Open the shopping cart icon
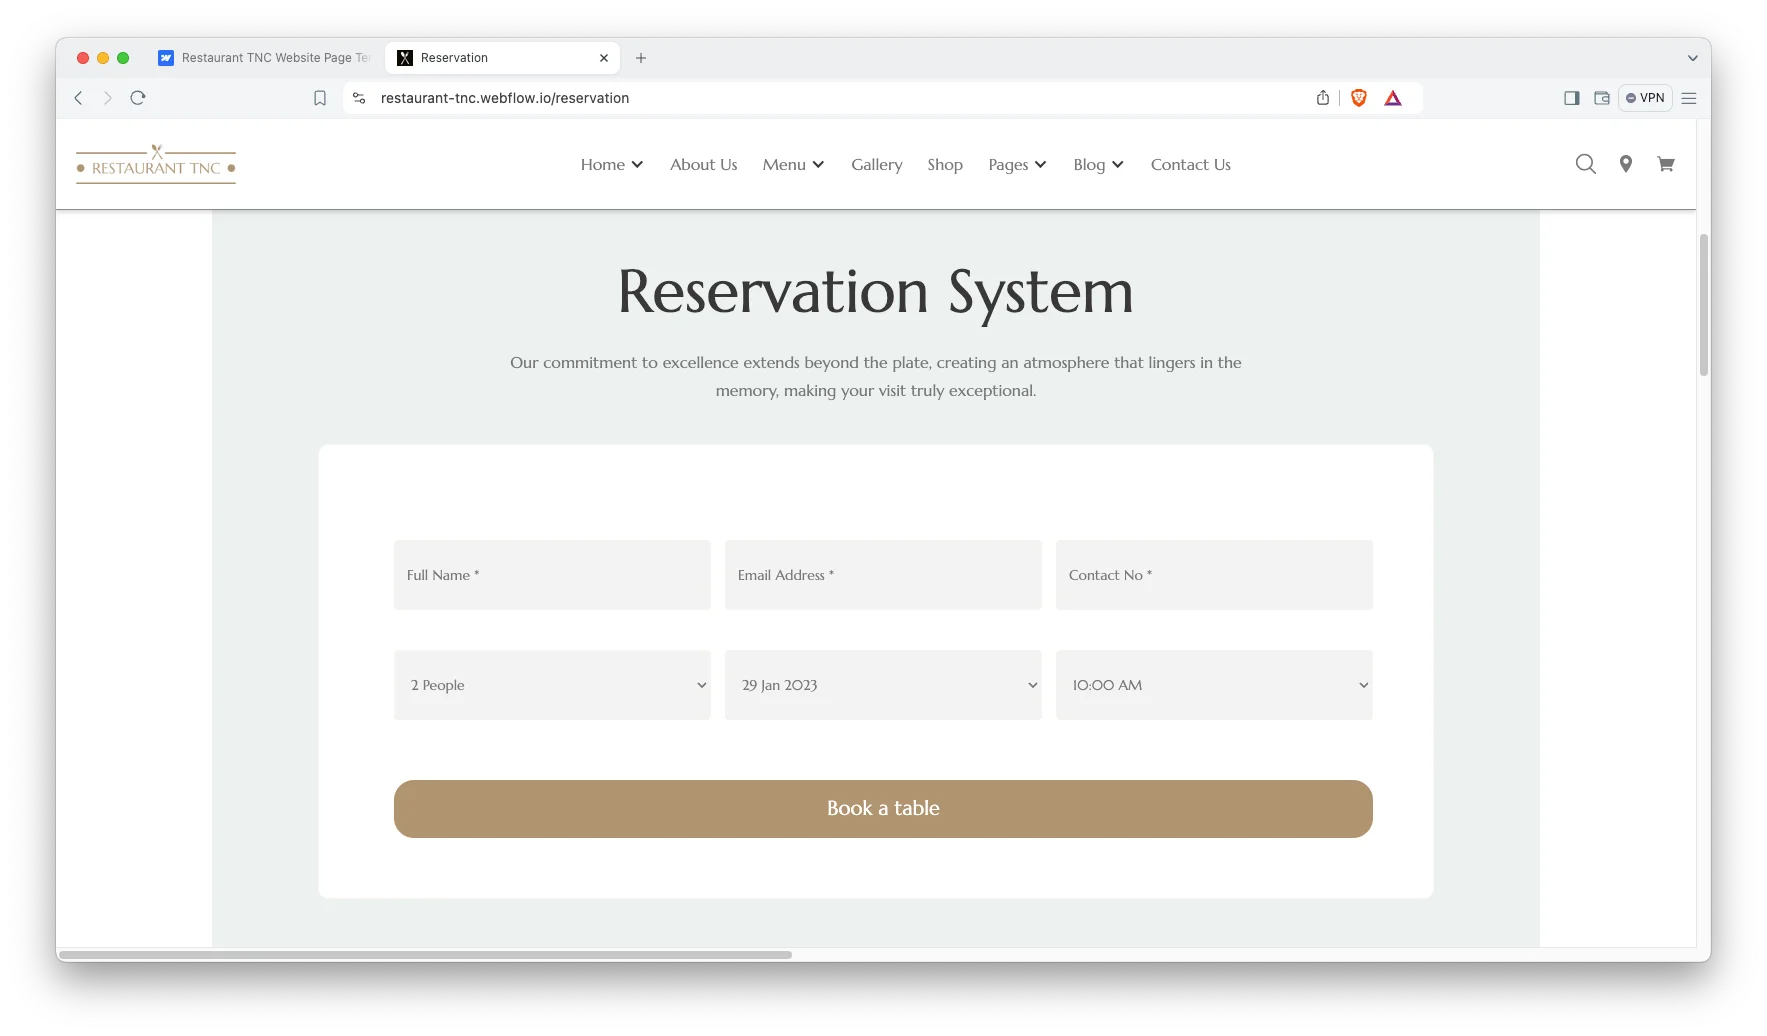1767x1036 pixels. [1665, 164]
